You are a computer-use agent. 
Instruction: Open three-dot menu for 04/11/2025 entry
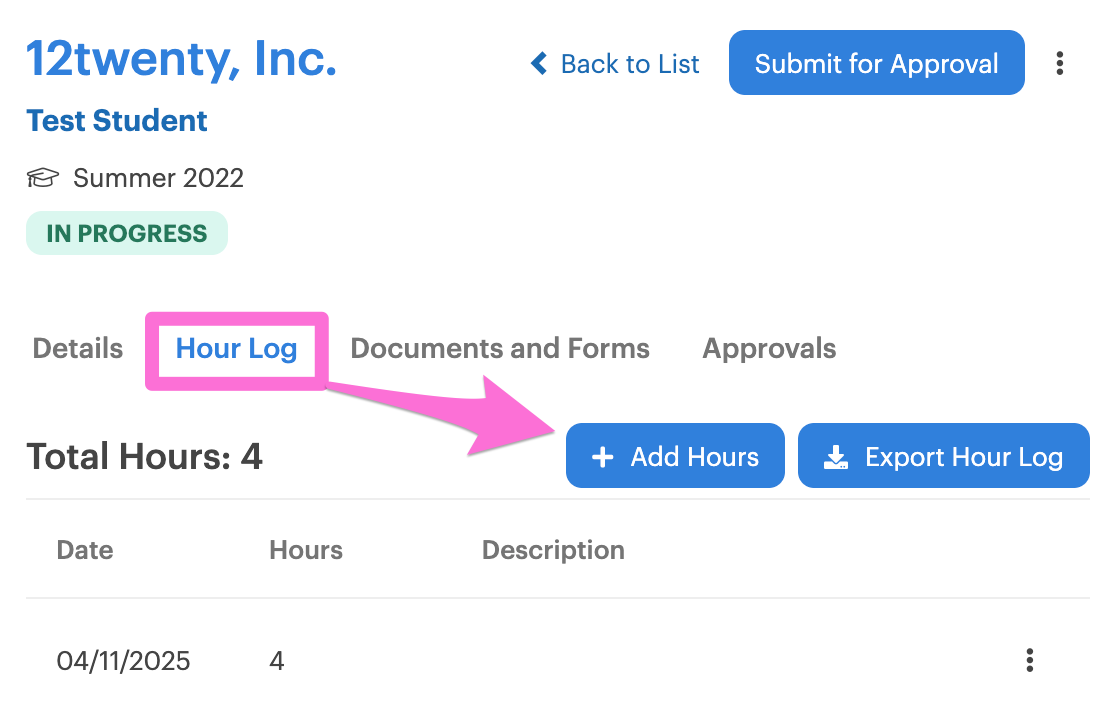tap(1029, 660)
